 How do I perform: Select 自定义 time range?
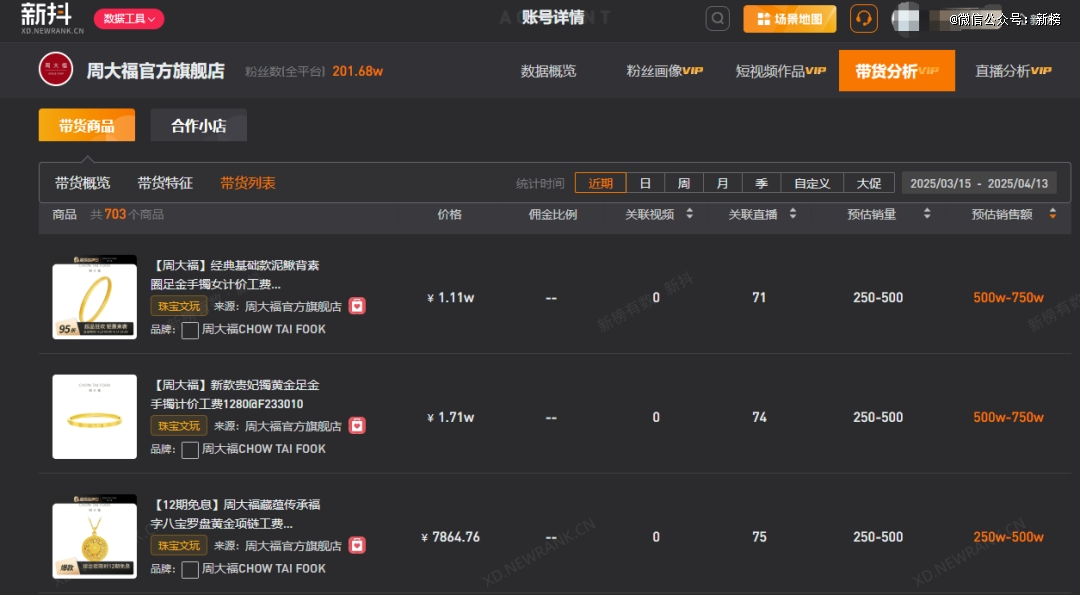tap(812, 183)
